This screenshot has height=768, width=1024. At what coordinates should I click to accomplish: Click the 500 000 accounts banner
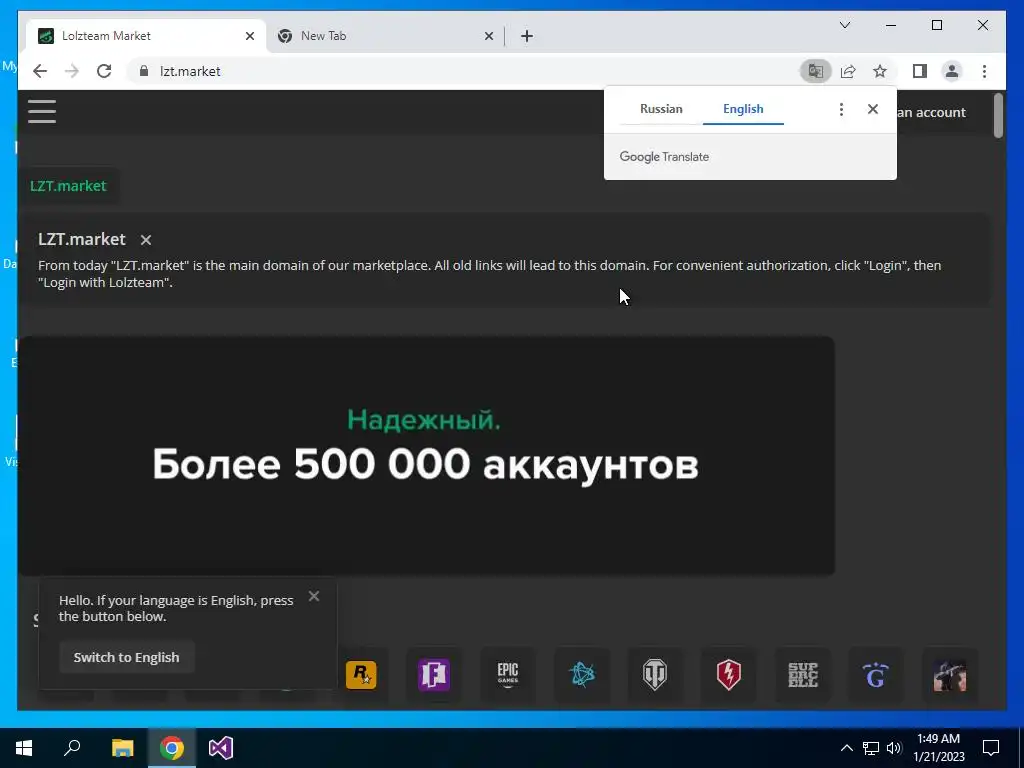click(x=426, y=456)
